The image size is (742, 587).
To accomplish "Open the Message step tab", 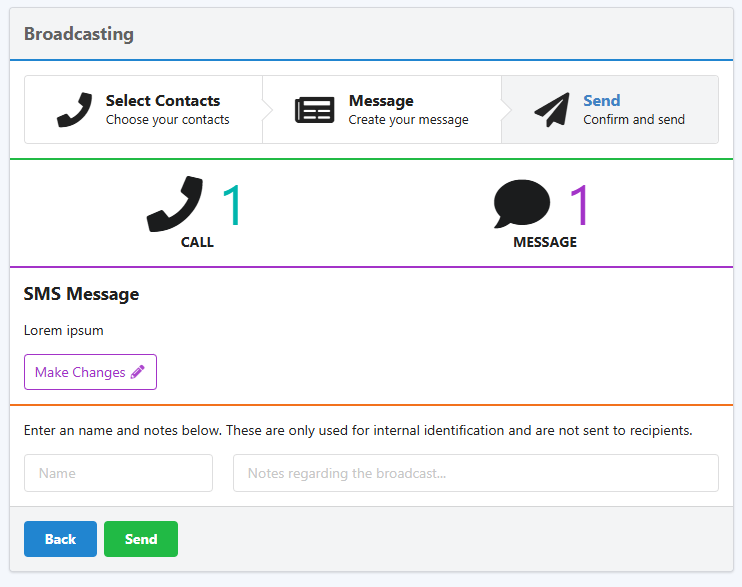I will tap(382, 109).
